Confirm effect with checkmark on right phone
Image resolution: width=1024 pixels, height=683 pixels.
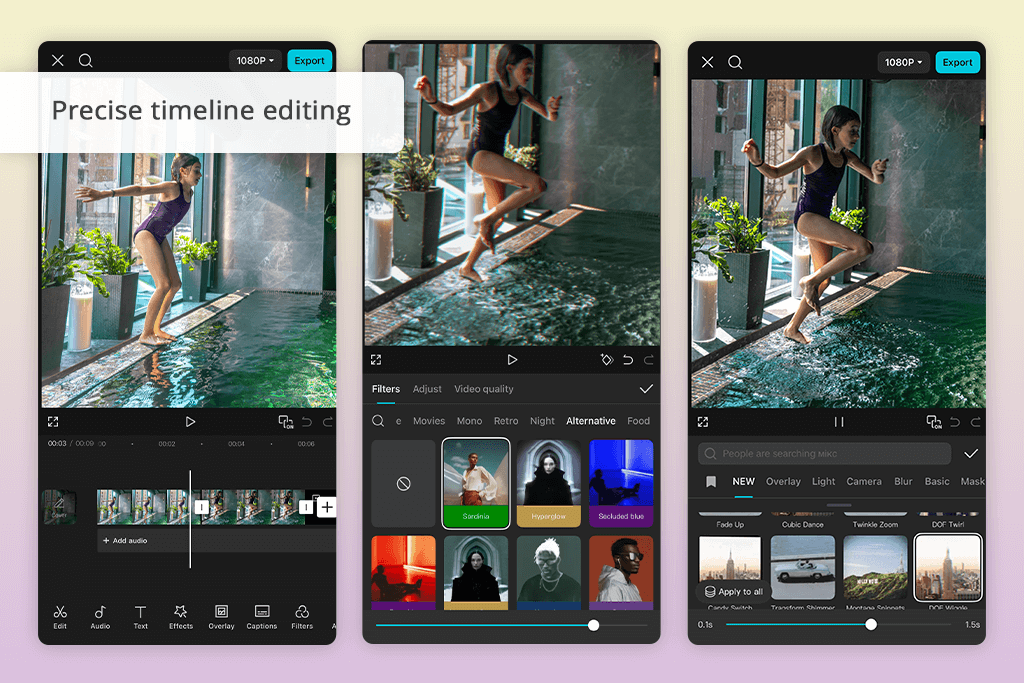pyautogui.click(x=971, y=453)
